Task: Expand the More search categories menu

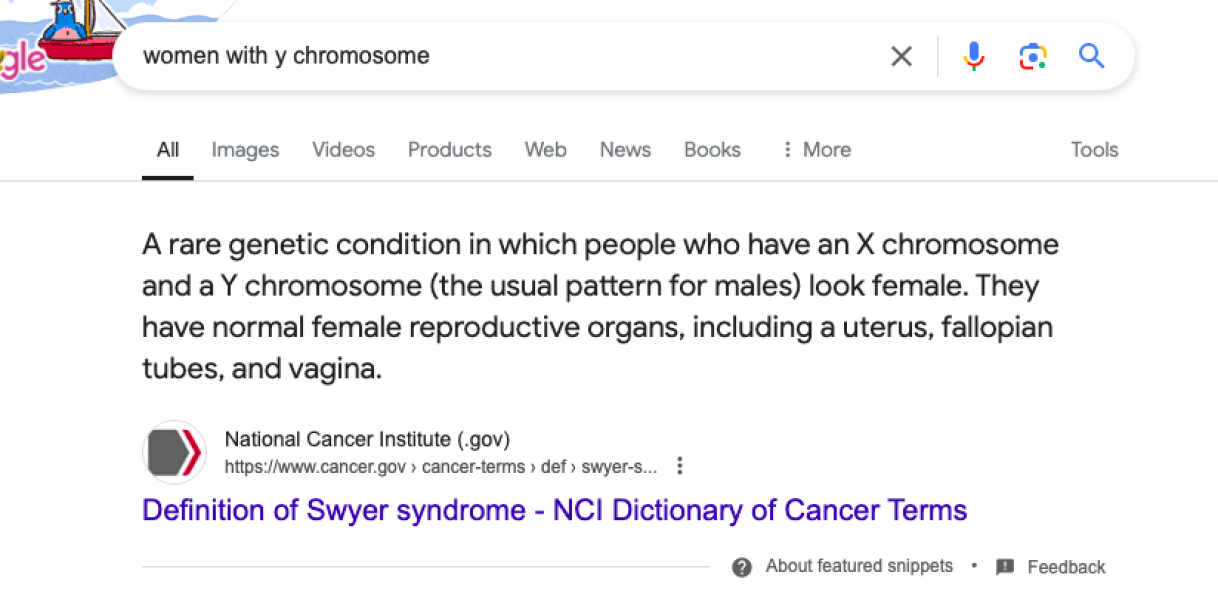Action: (816, 149)
